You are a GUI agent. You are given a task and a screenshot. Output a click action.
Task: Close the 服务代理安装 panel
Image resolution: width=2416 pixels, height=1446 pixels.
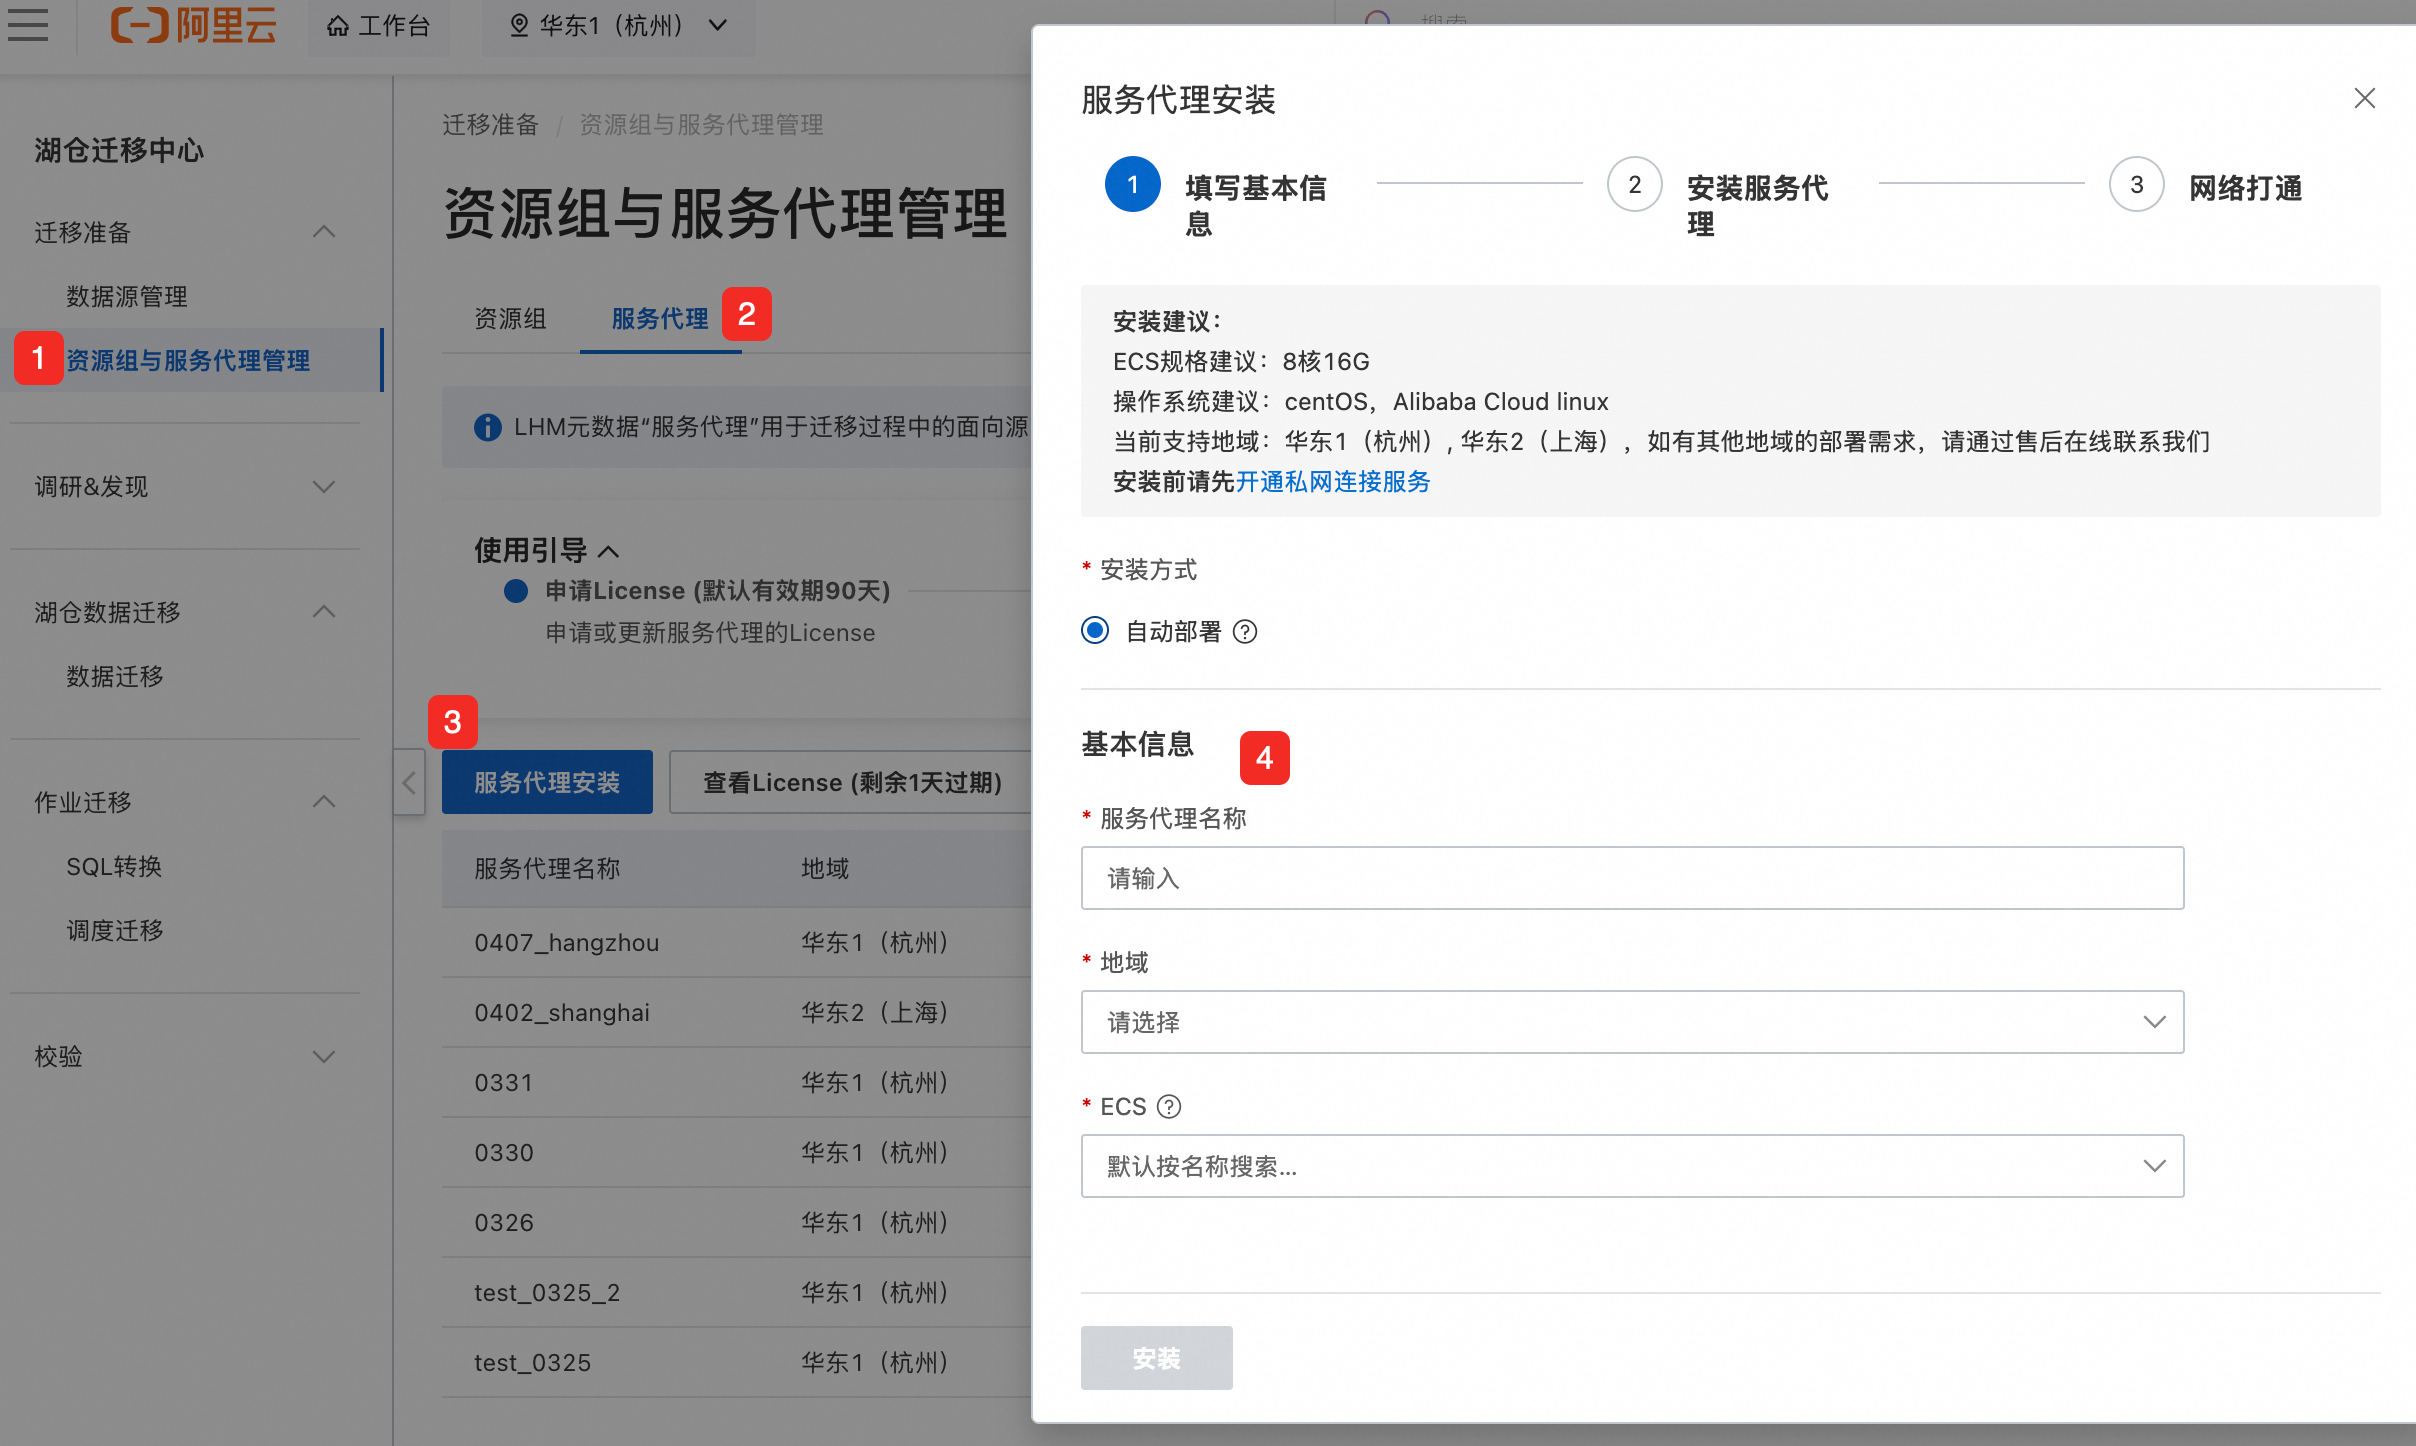coord(2365,98)
